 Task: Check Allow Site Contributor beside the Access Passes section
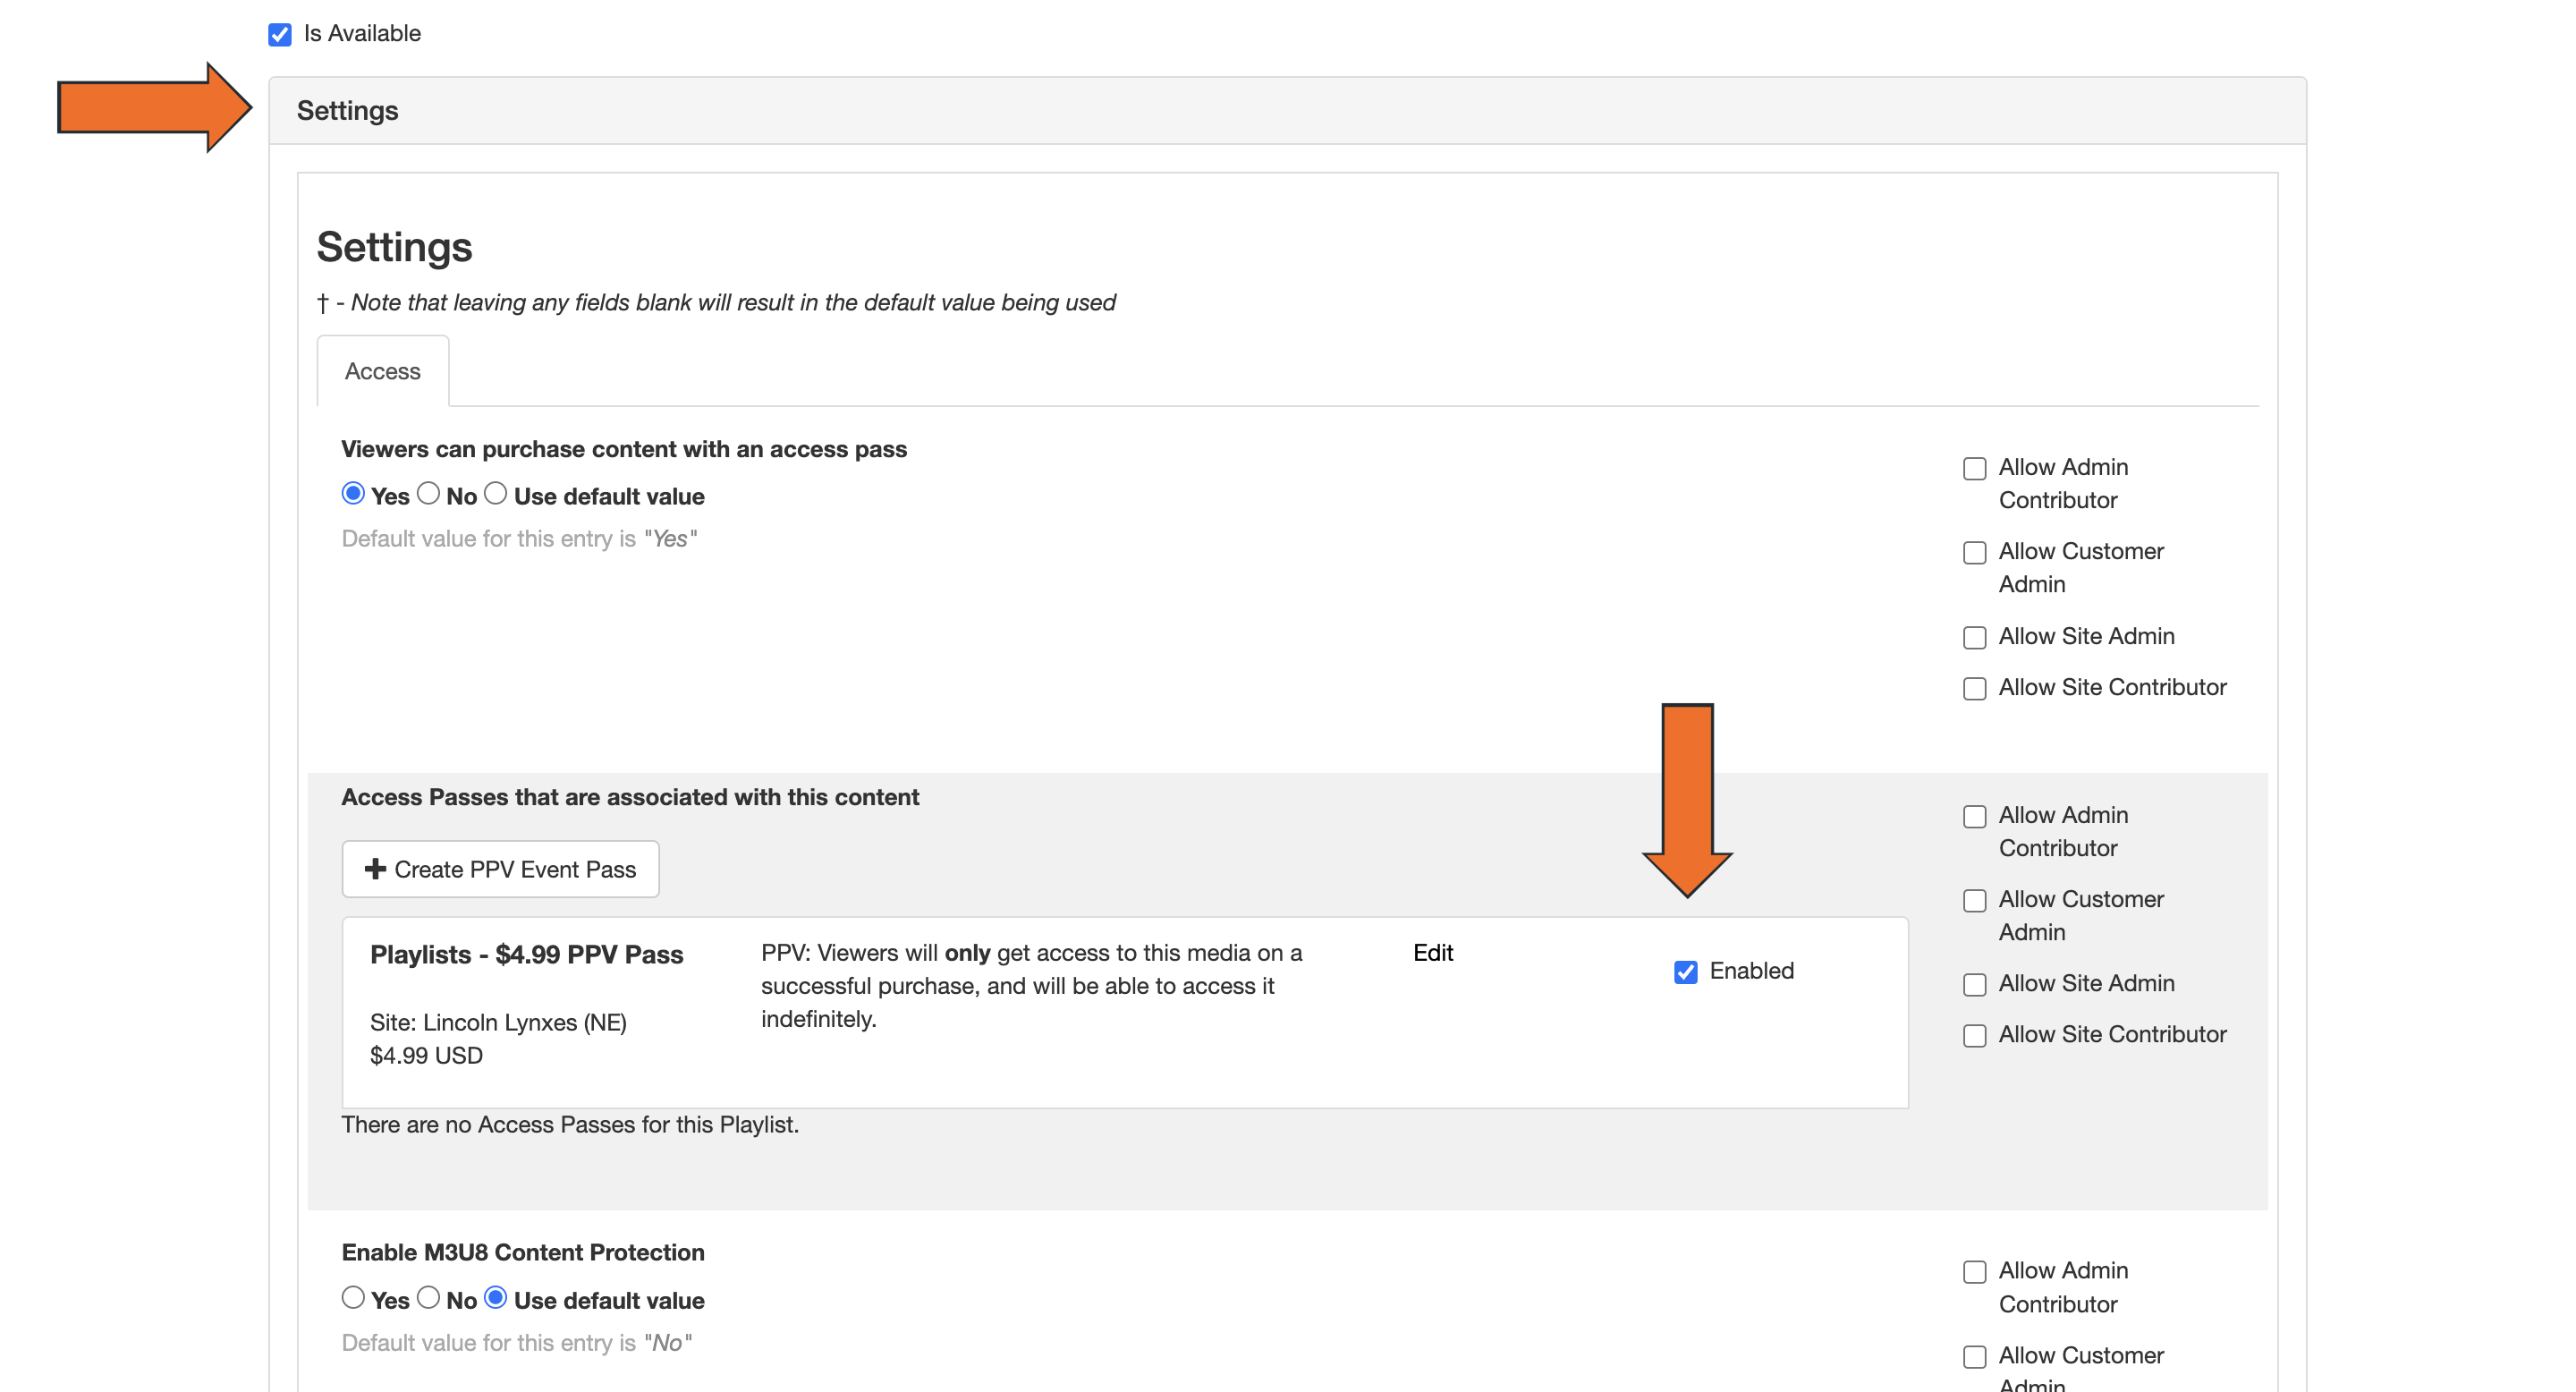pyautogui.click(x=1974, y=1035)
